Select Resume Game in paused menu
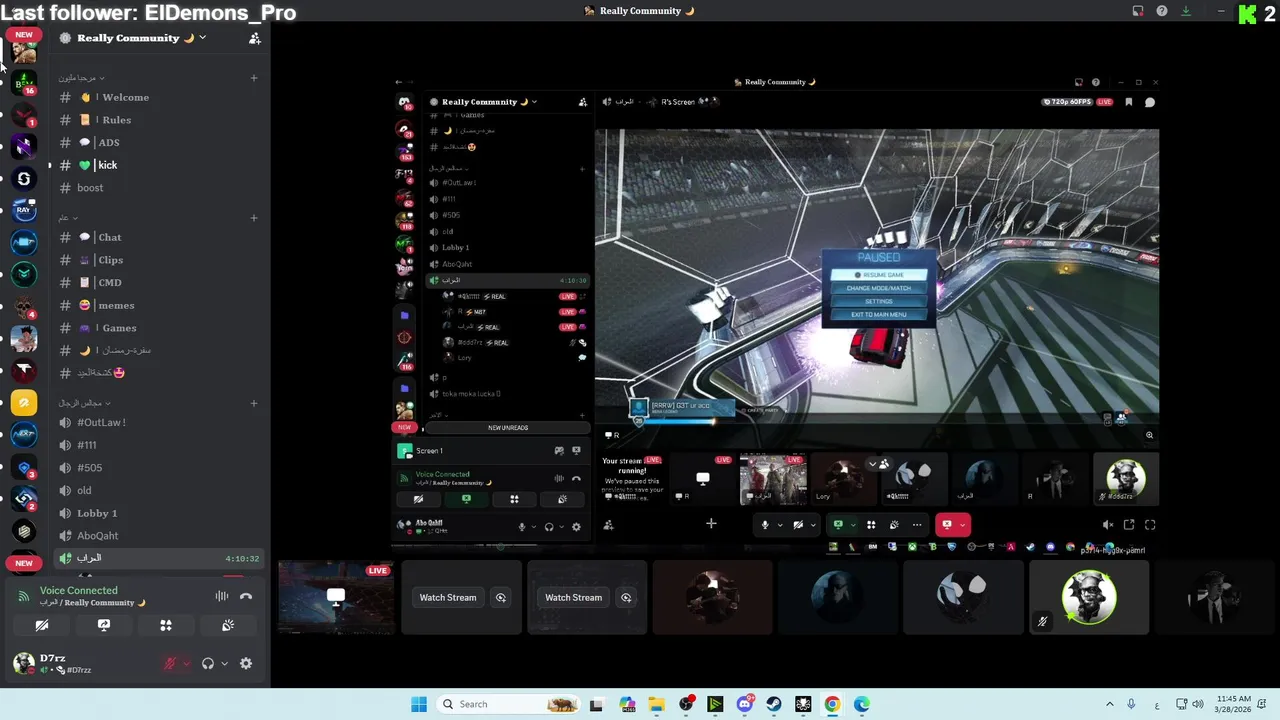 click(x=879, y=275)
